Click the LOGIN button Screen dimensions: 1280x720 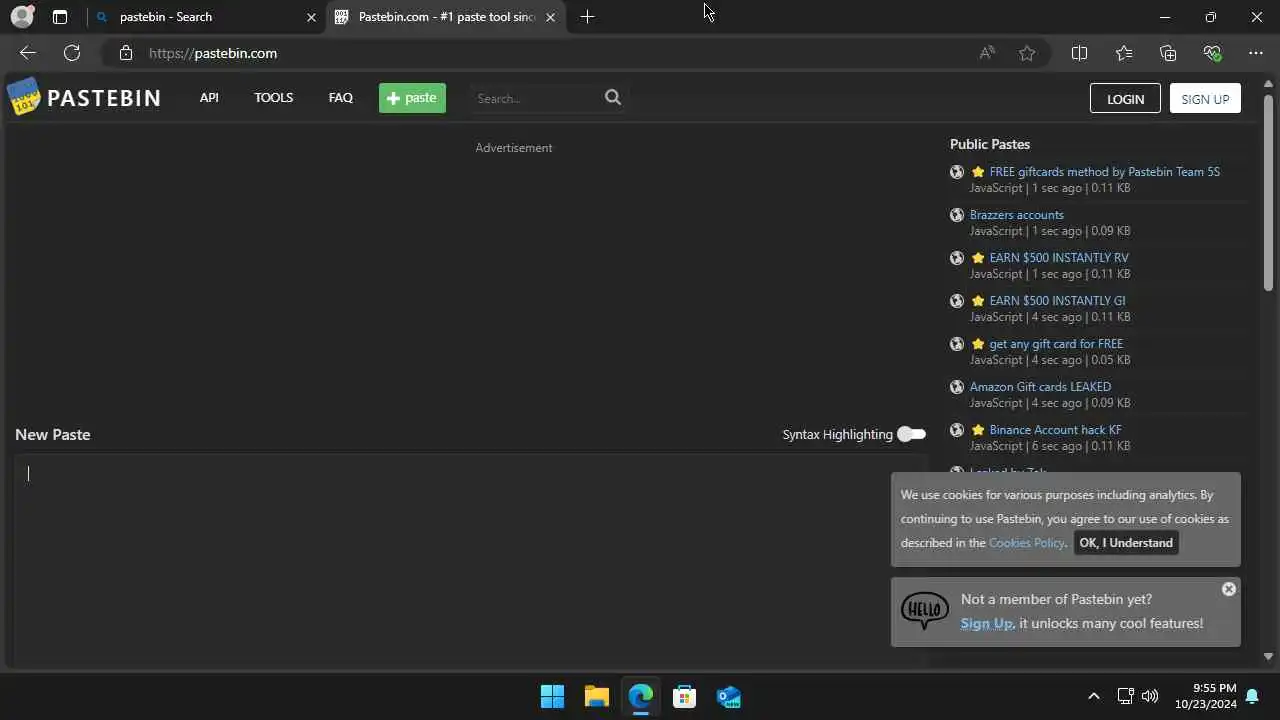tap(1125, 98)
